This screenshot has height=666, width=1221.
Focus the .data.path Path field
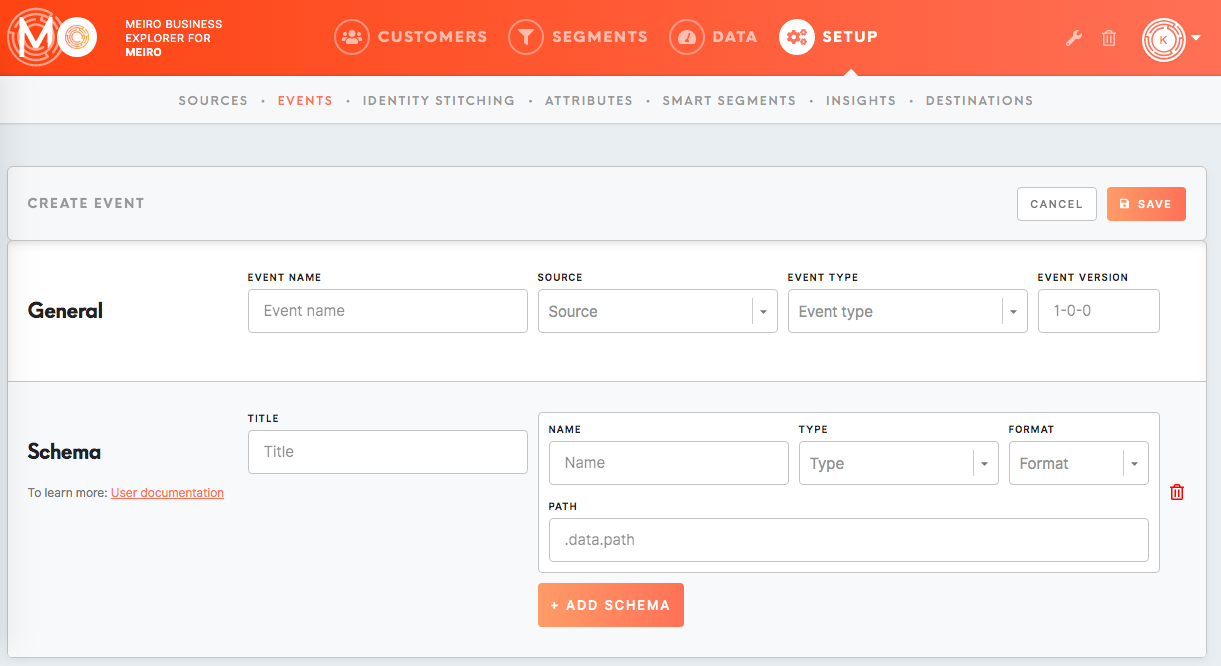click(849, 540)
